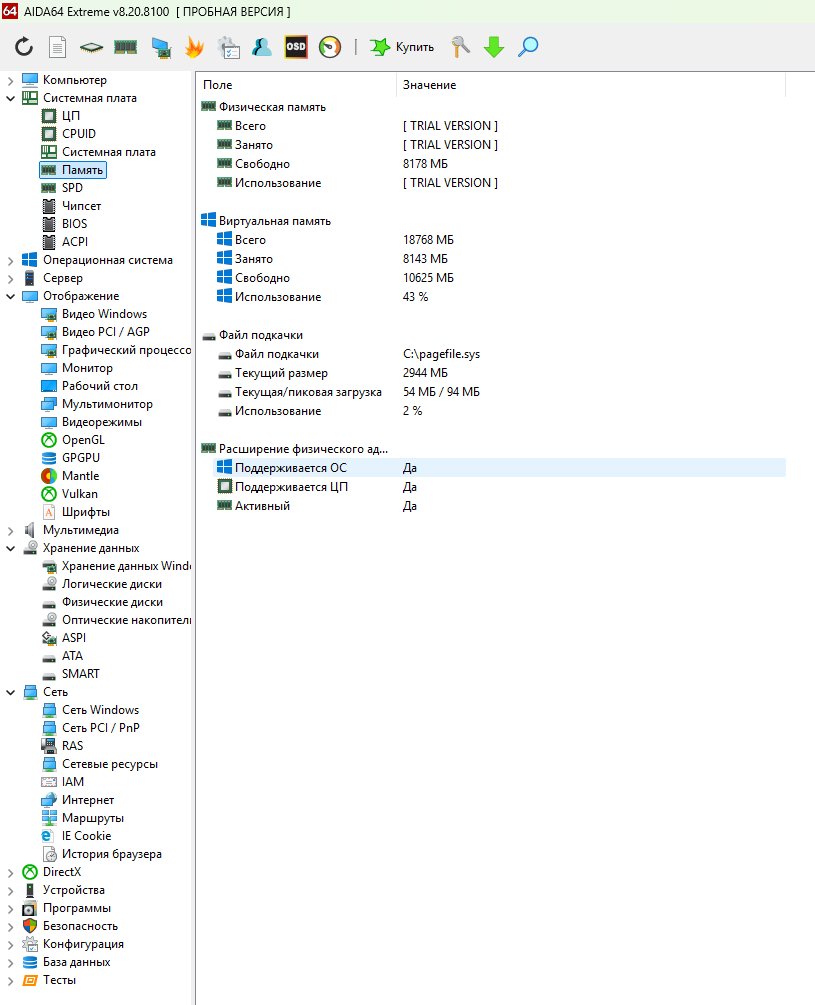Expand the Тесты tree node
The image size is (815, 1005).
10,981
